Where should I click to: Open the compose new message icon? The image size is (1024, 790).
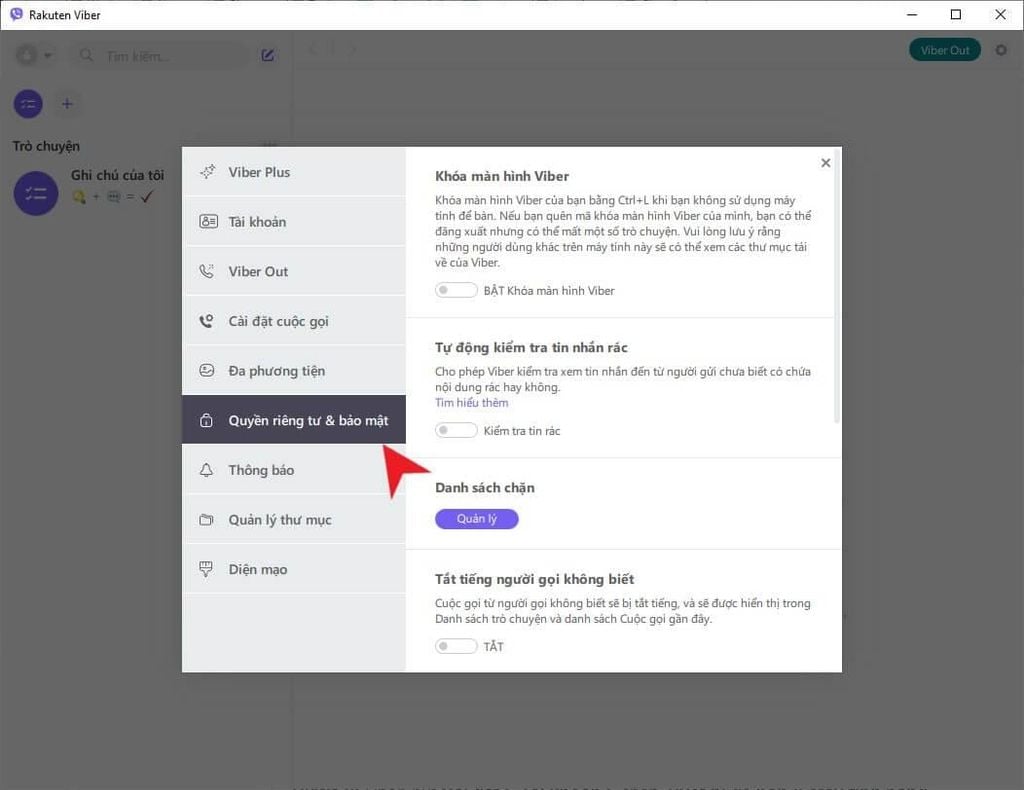pyautogui.click(x=267, y=56)
